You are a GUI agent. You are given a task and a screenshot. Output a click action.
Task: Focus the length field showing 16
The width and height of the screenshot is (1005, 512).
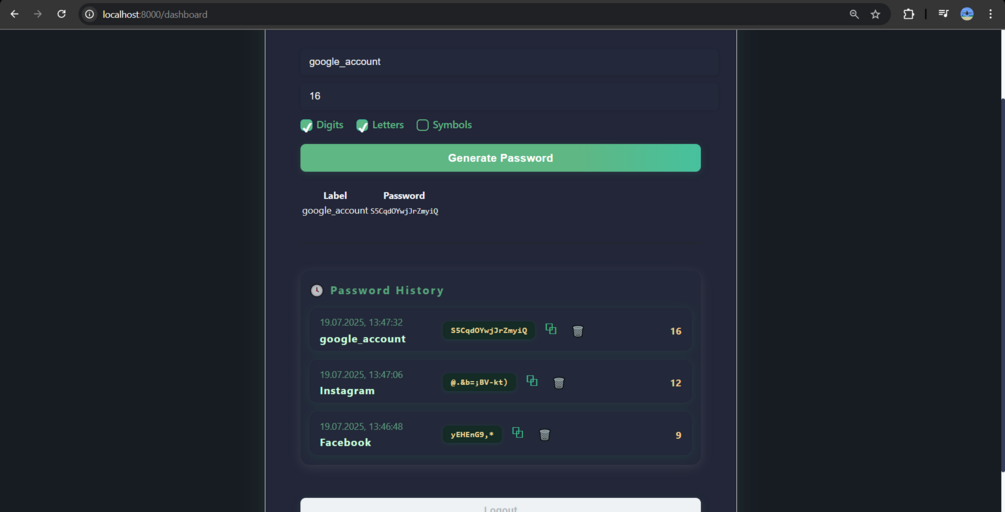tap(510, 96)
